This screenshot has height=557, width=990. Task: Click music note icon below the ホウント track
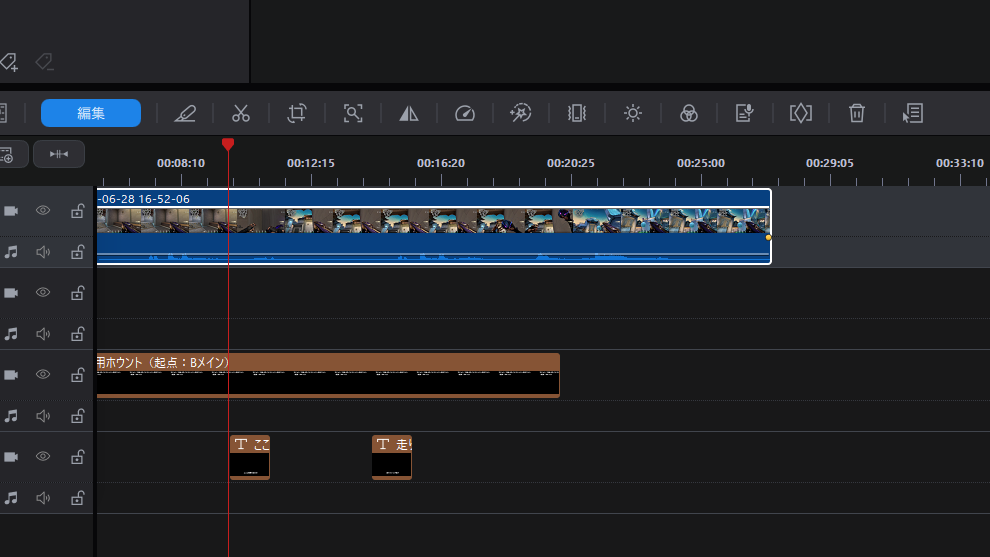[11, 416]
